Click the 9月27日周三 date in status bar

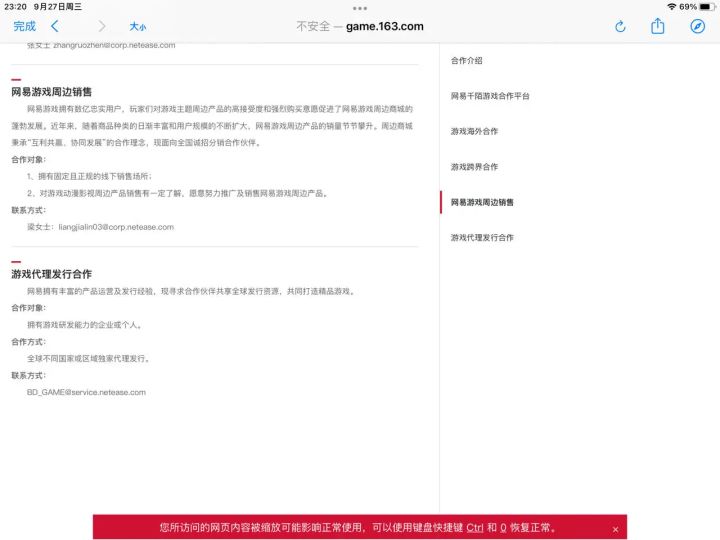(x=58, y=6)
